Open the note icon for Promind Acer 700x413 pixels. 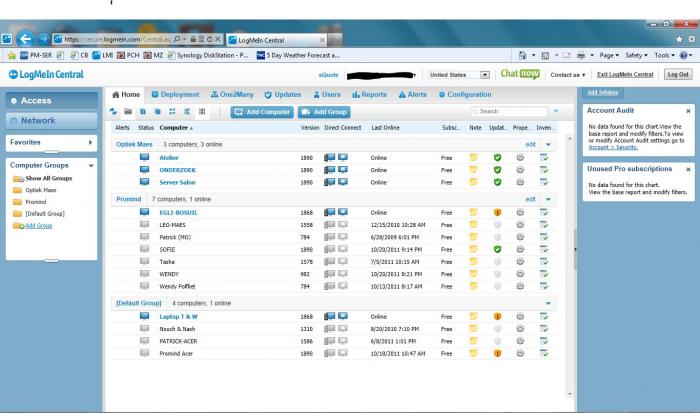473,353
